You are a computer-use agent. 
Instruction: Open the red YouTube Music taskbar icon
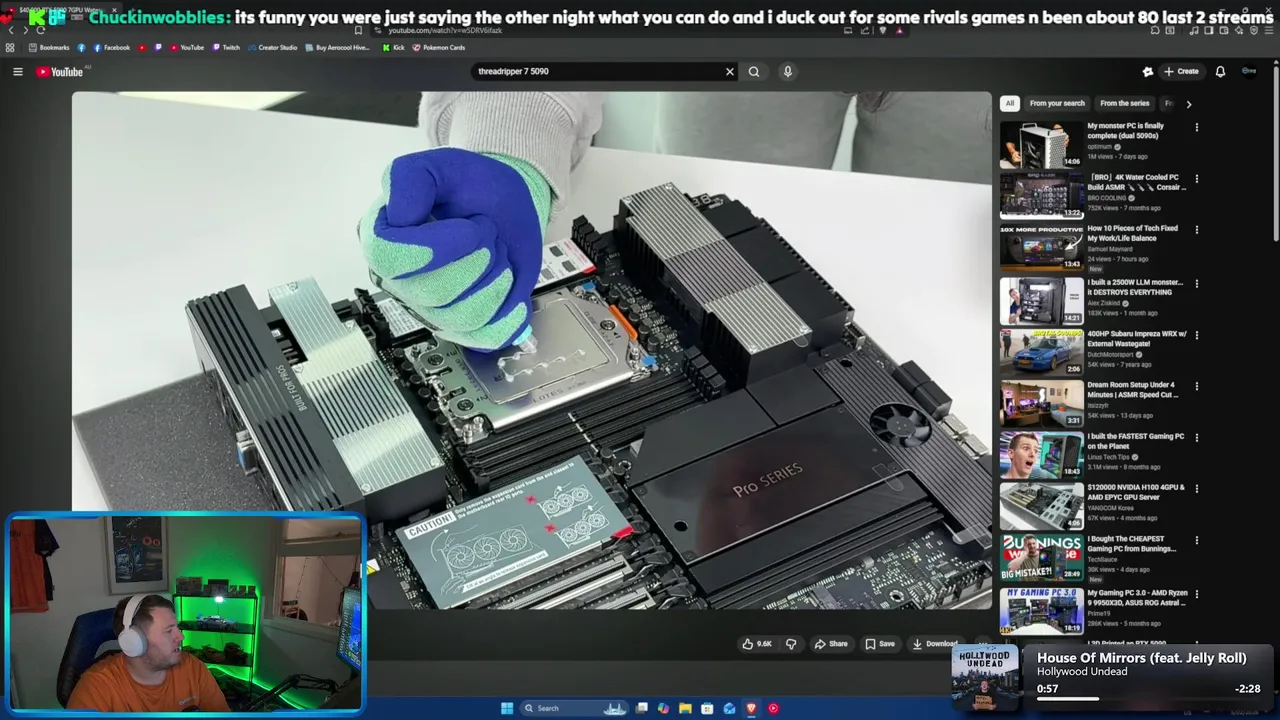[x=773, y=708]
